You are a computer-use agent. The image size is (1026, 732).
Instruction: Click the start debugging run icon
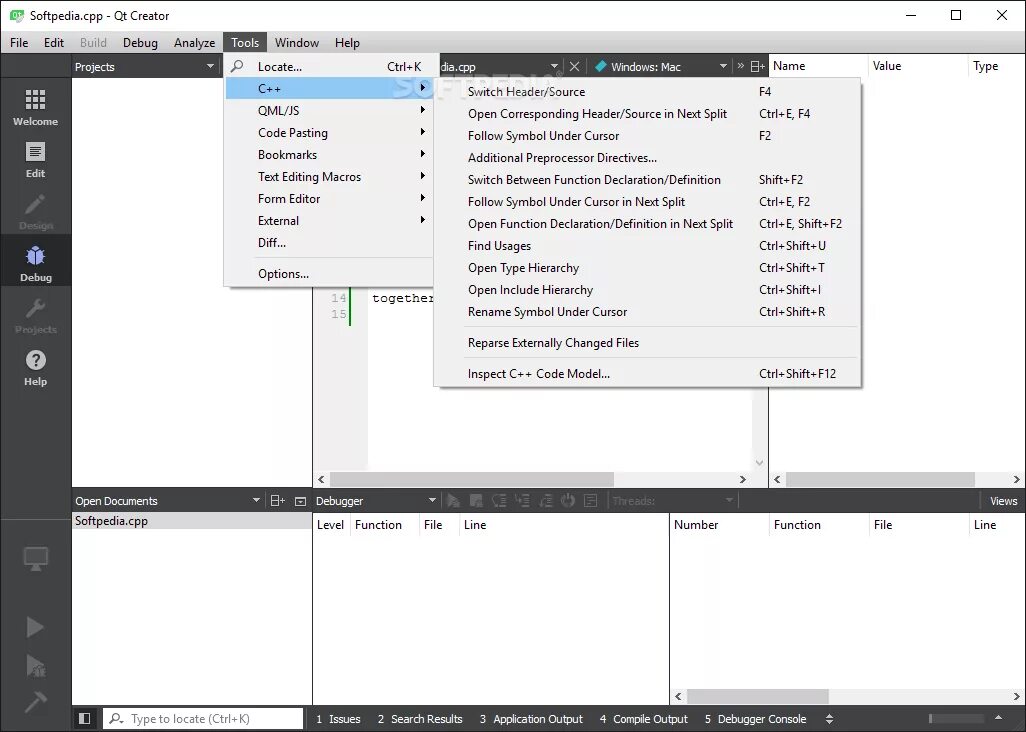tap(35, 665)
